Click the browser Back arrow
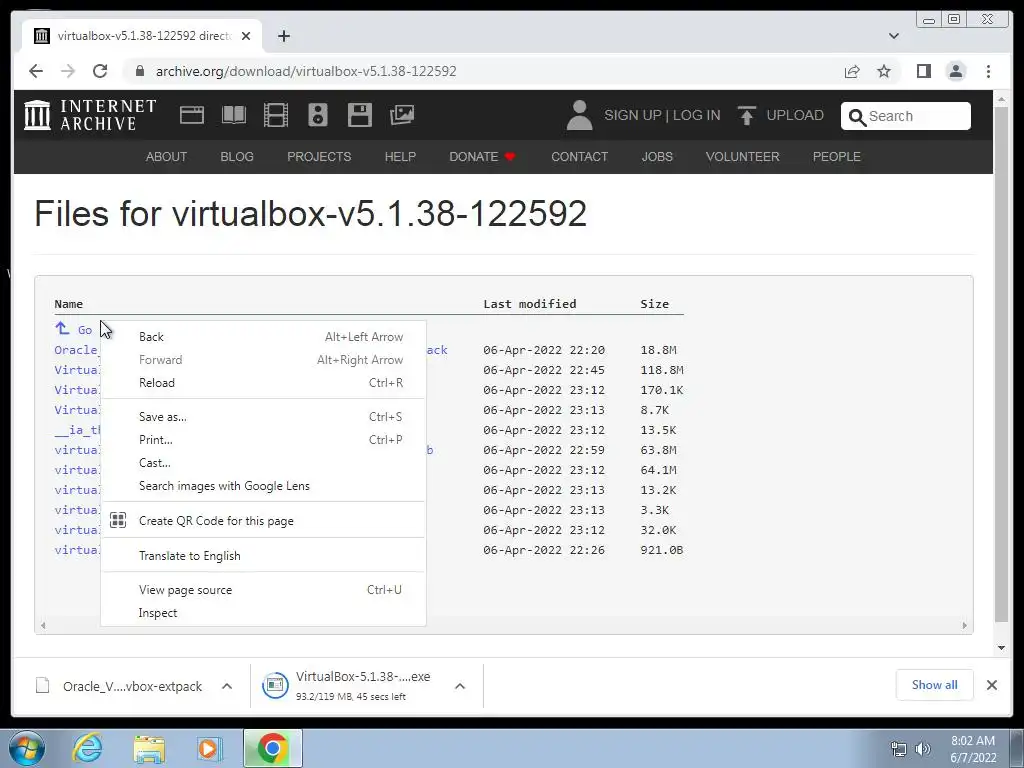Screen dimensions: 1024x768 click(x=36, y=71)
